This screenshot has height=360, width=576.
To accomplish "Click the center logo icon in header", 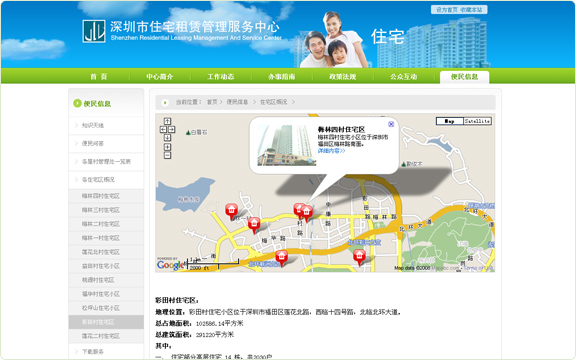I will coord(94,31).
